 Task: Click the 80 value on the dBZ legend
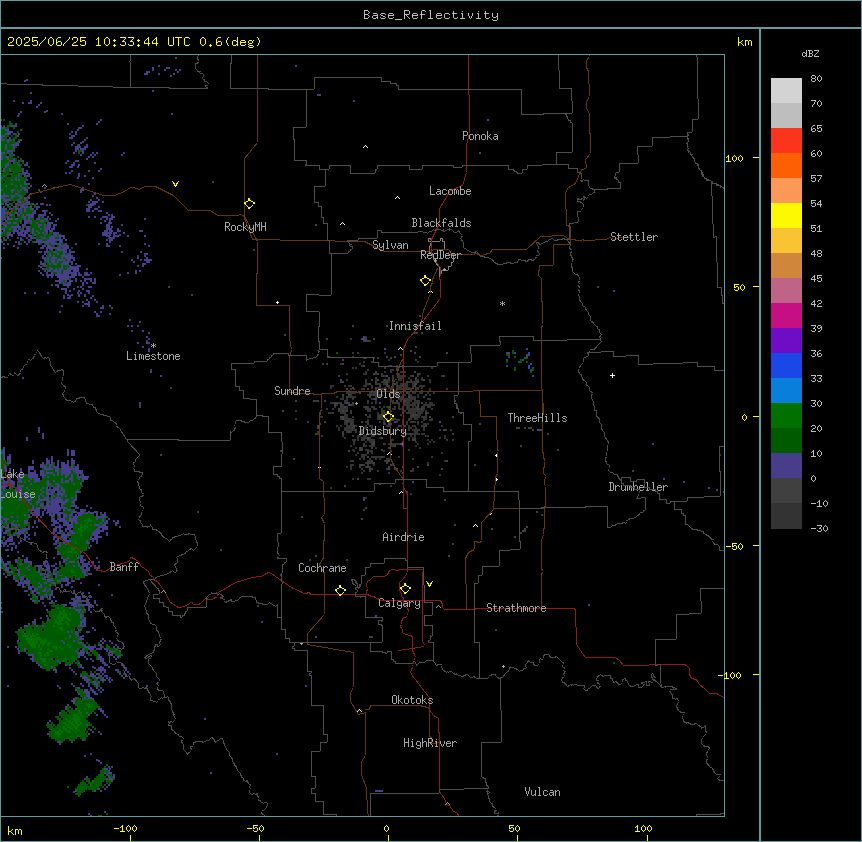[816, 79]
